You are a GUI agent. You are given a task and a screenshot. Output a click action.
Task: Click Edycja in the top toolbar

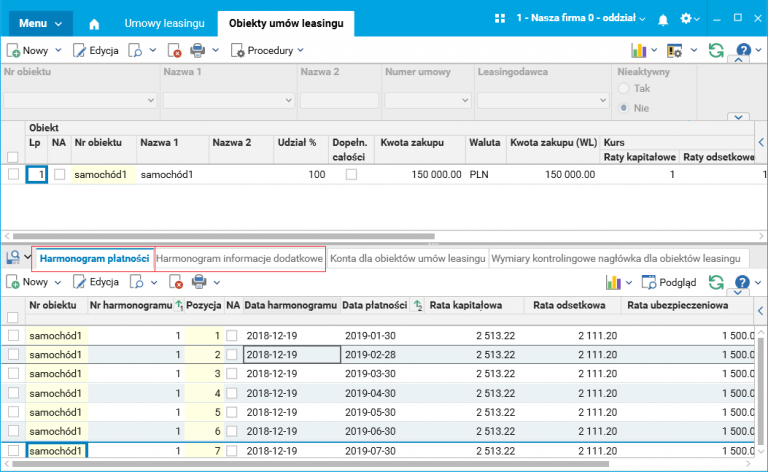click(96, 50)
